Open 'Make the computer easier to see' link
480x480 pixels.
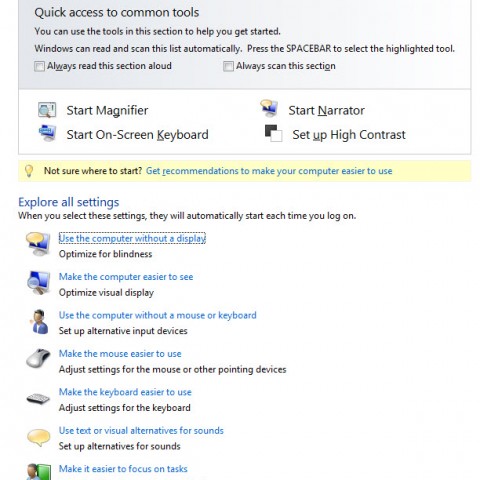tap(126, 277)
